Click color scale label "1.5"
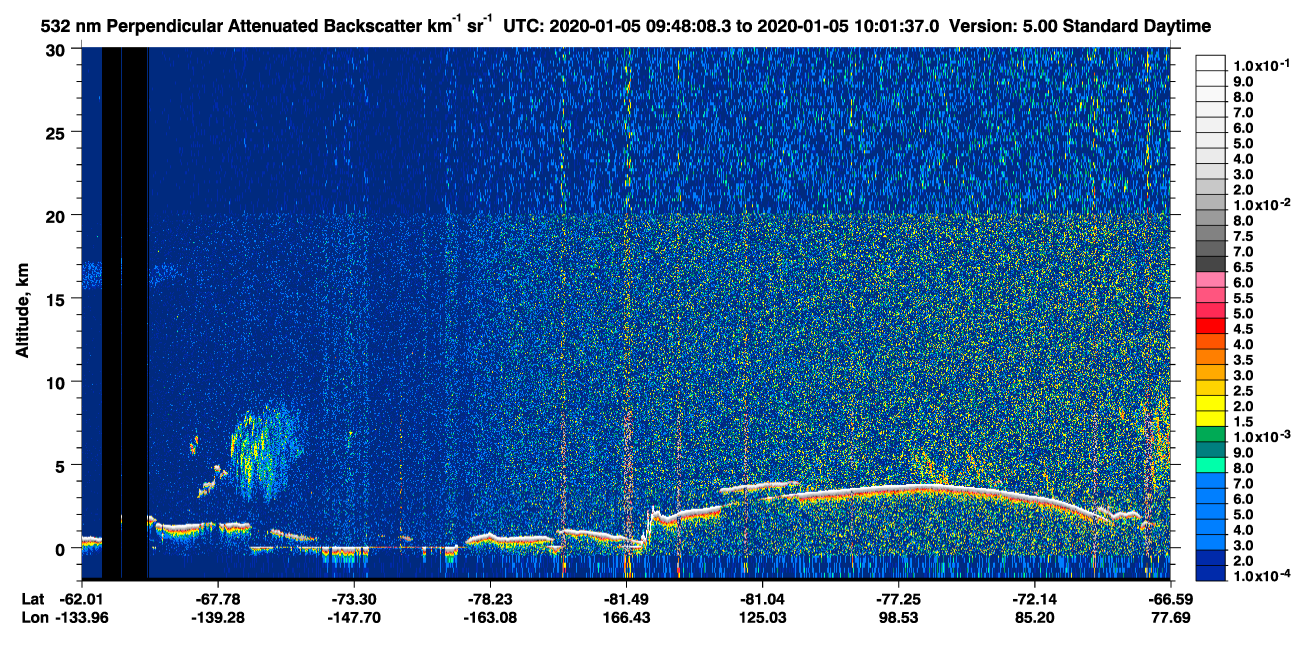Viewport: 1300px width, 667px height. (x=1244, y=422)
